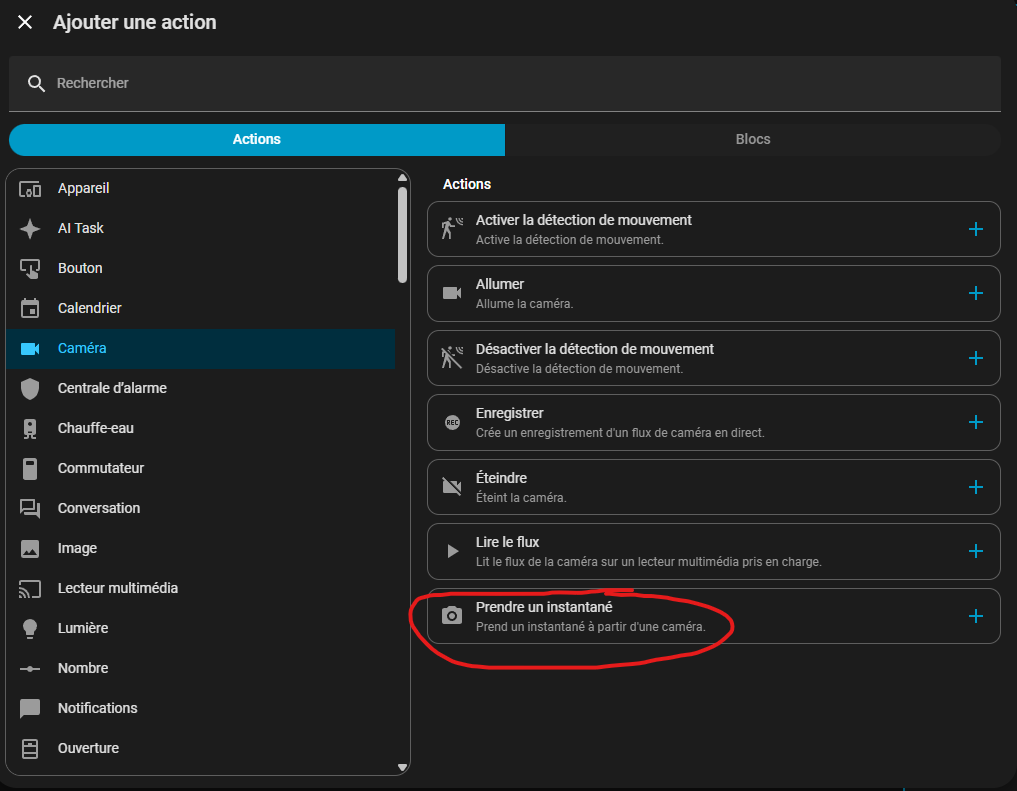Add the Prendre un instantané action with plus

point(976,615)
